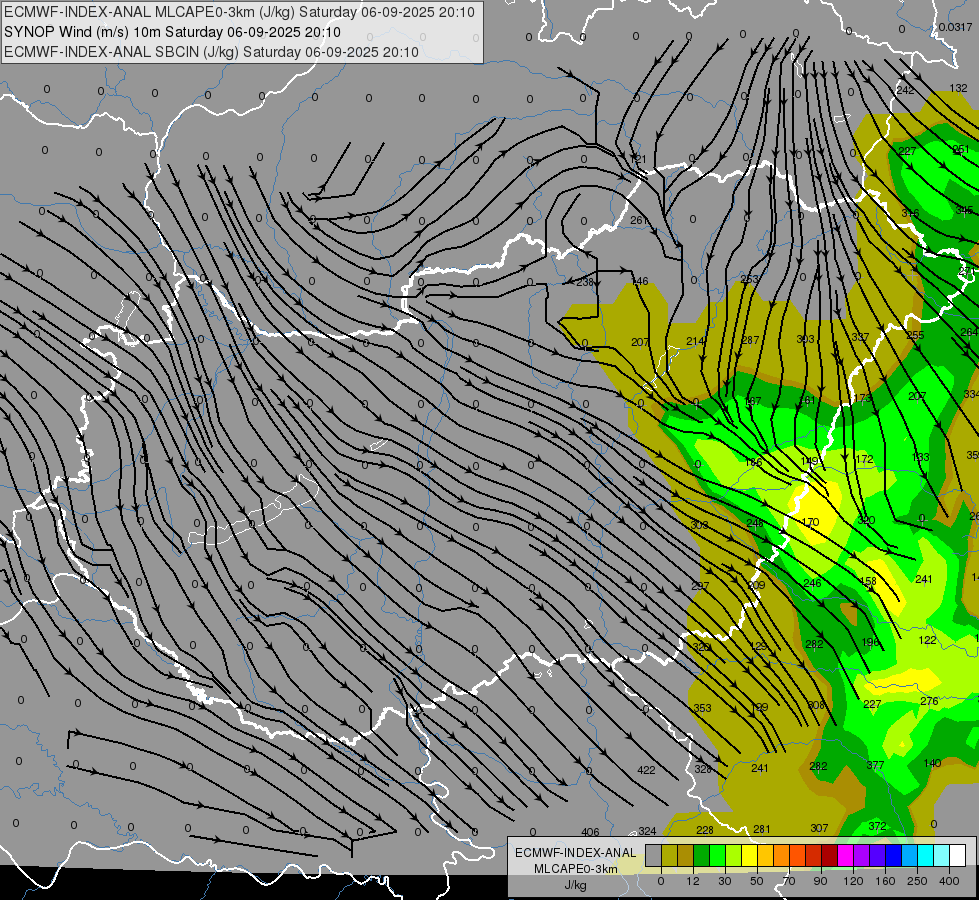Click the legend label MLCAPE0-3km
Image resolution: width=979 pixels, height=900 pixels.
pos(575,869)
